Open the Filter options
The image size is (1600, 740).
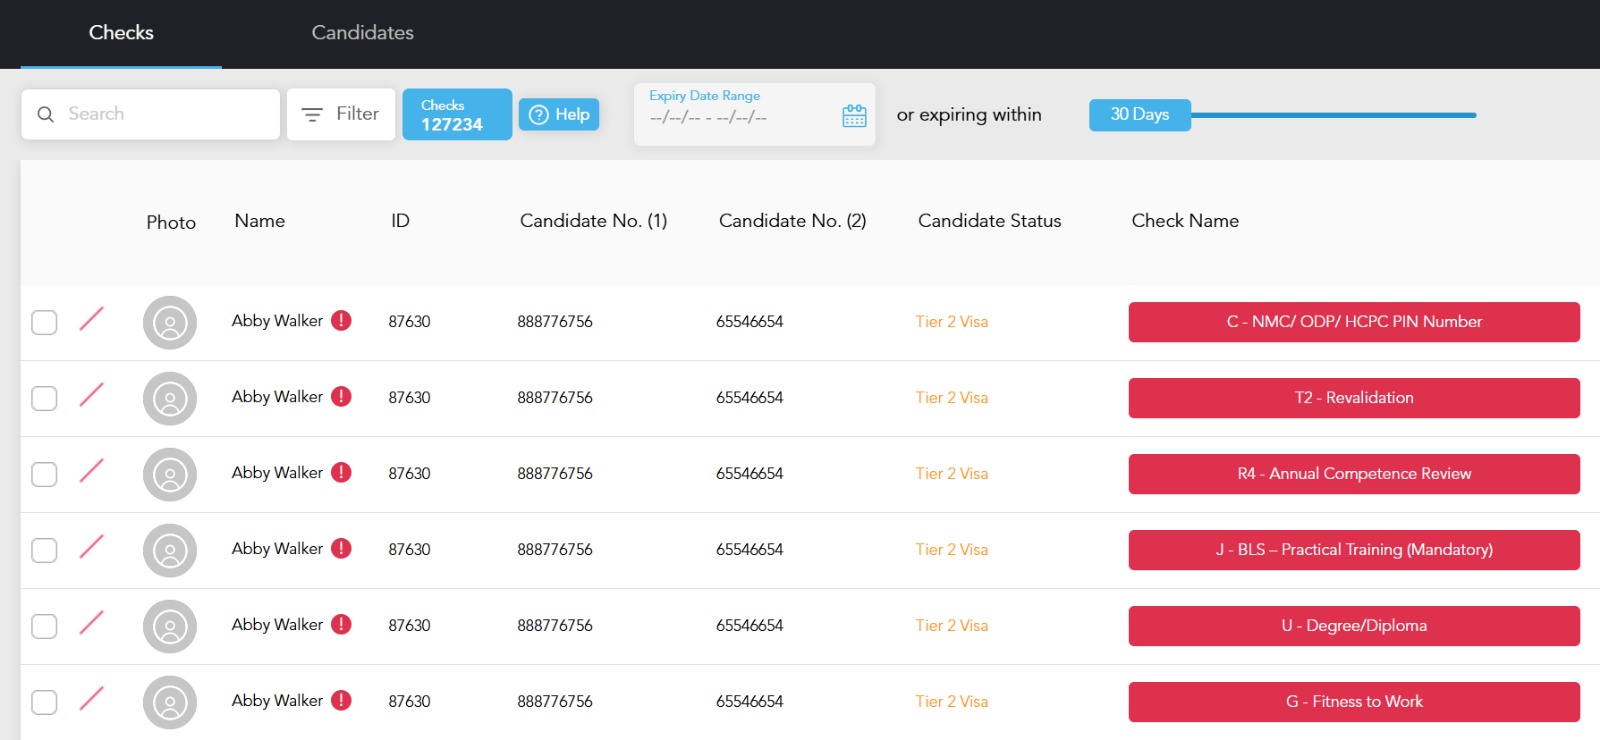[341, 114]
